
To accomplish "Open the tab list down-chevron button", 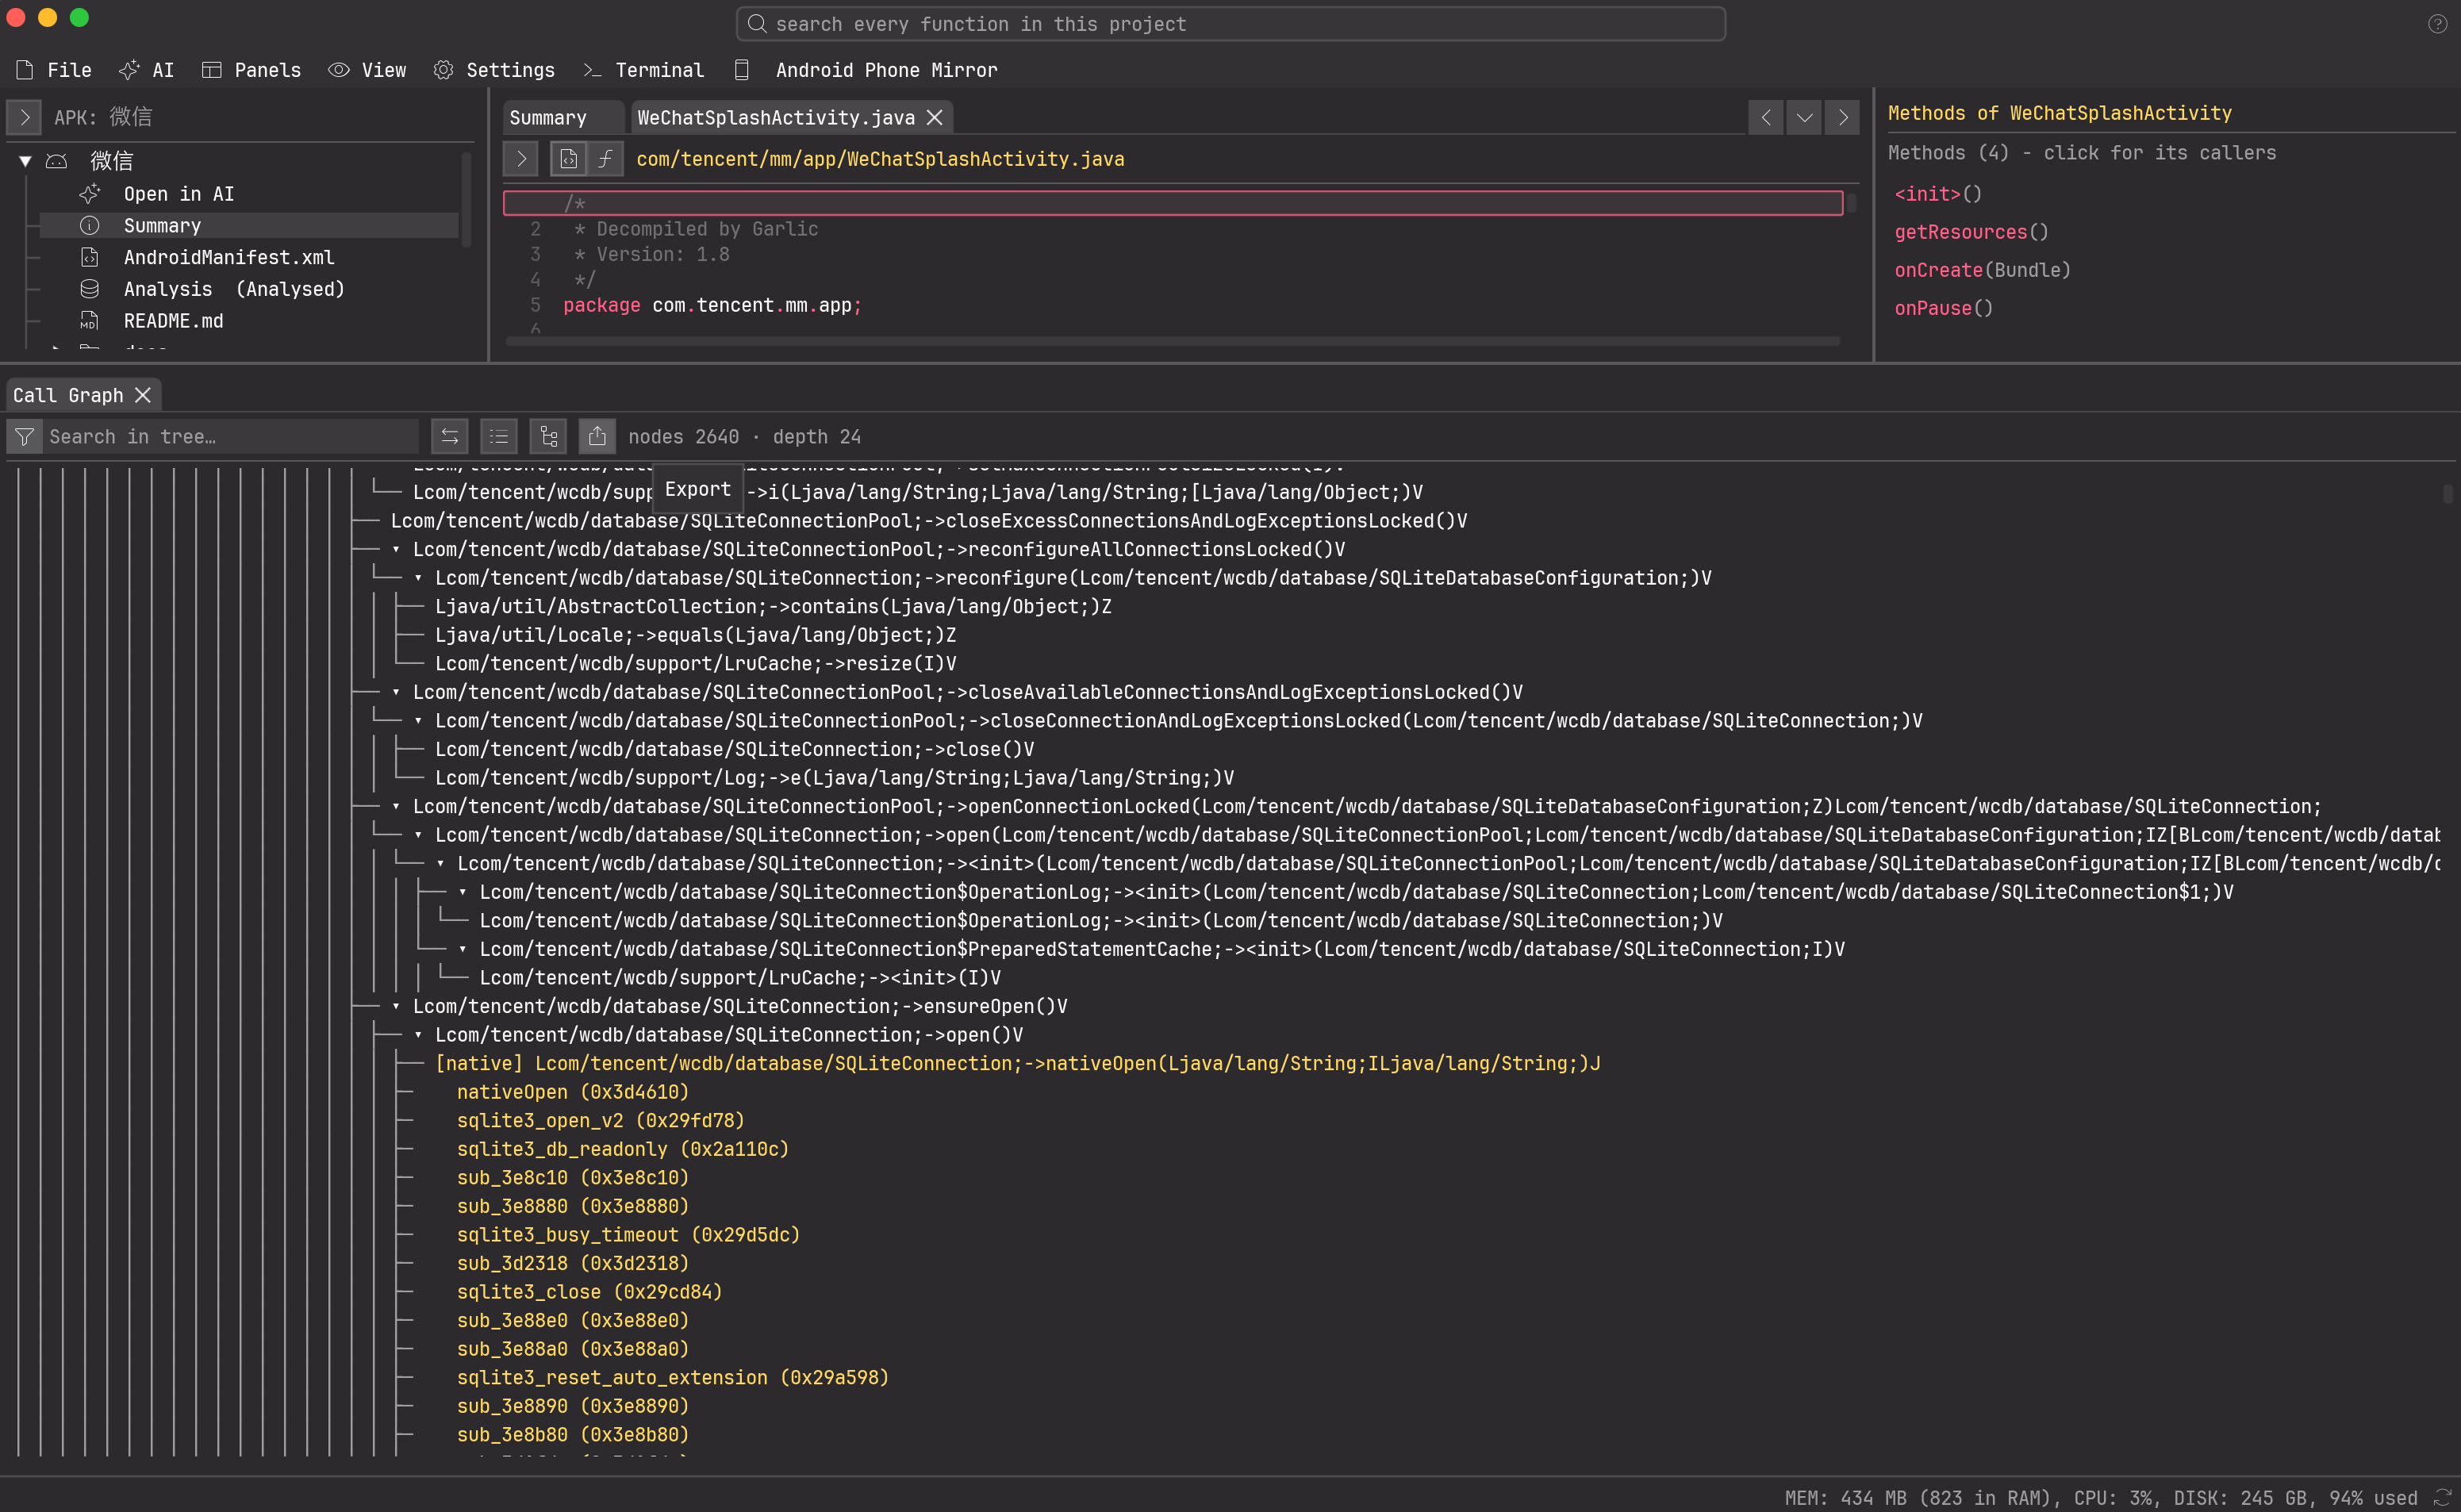I will coord(1804,117).
